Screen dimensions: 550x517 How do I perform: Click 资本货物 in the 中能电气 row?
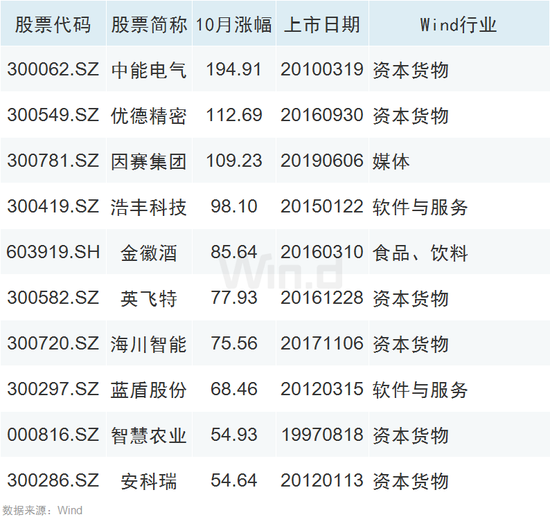tap(410, 70)
